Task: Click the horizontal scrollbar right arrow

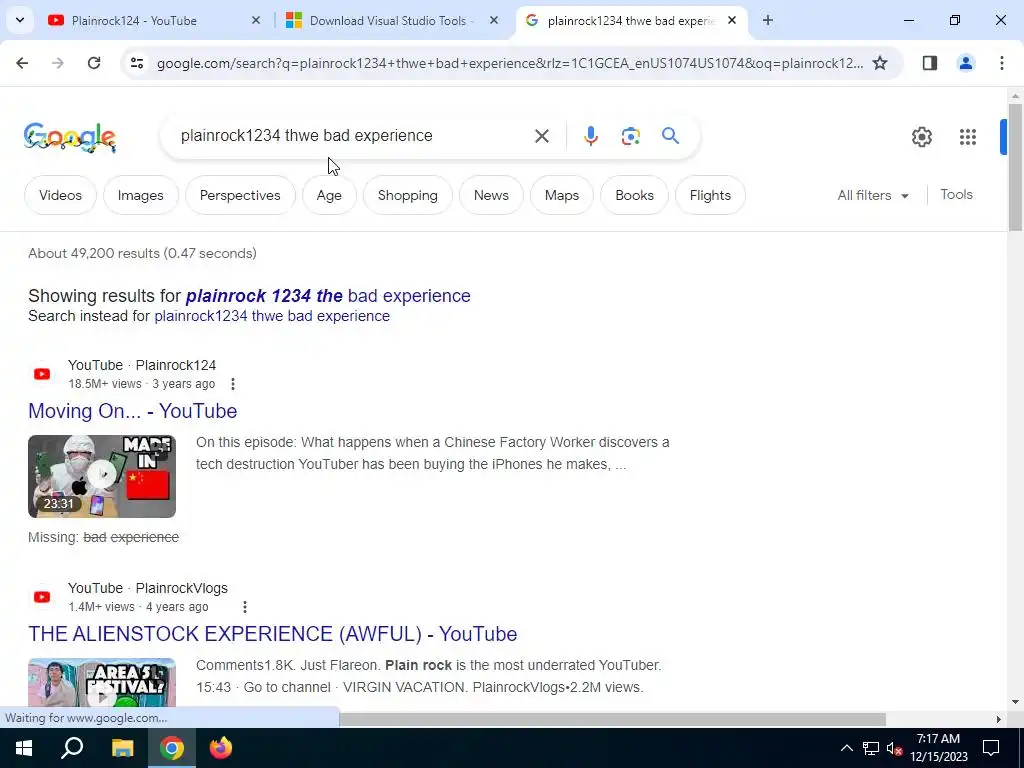Action: [998, 719]
